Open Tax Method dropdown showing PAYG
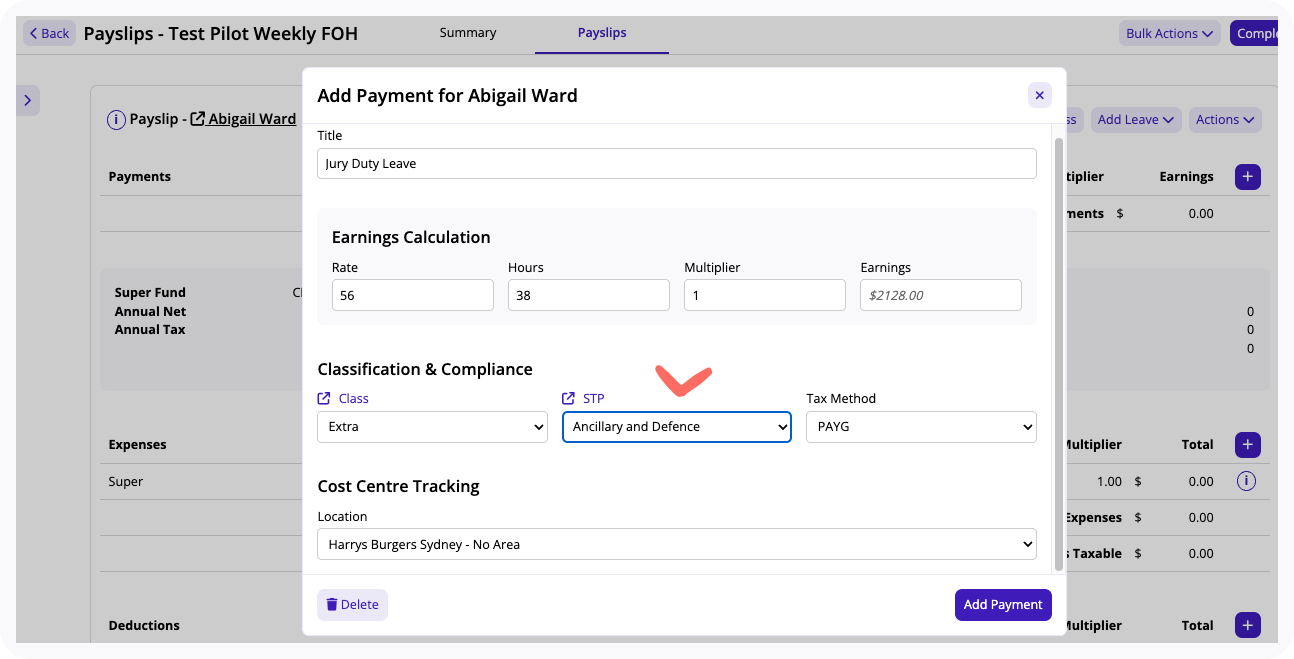The width and height of the screenshot is (1294, 659). click(921, 427)
